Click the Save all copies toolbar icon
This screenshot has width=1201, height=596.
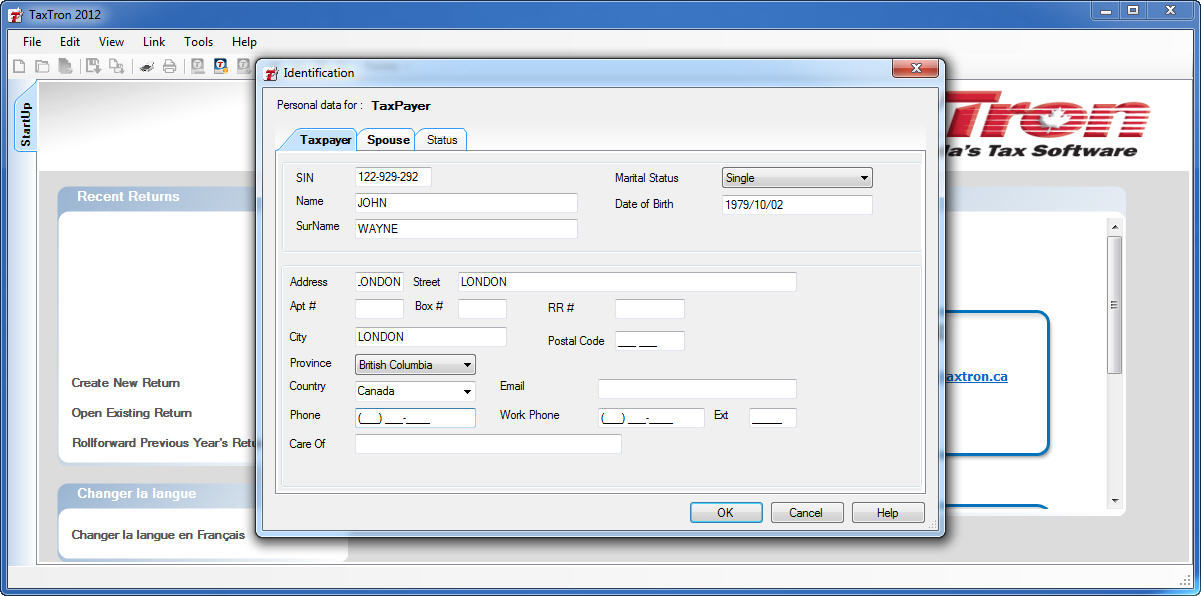(x=116, y=66)
